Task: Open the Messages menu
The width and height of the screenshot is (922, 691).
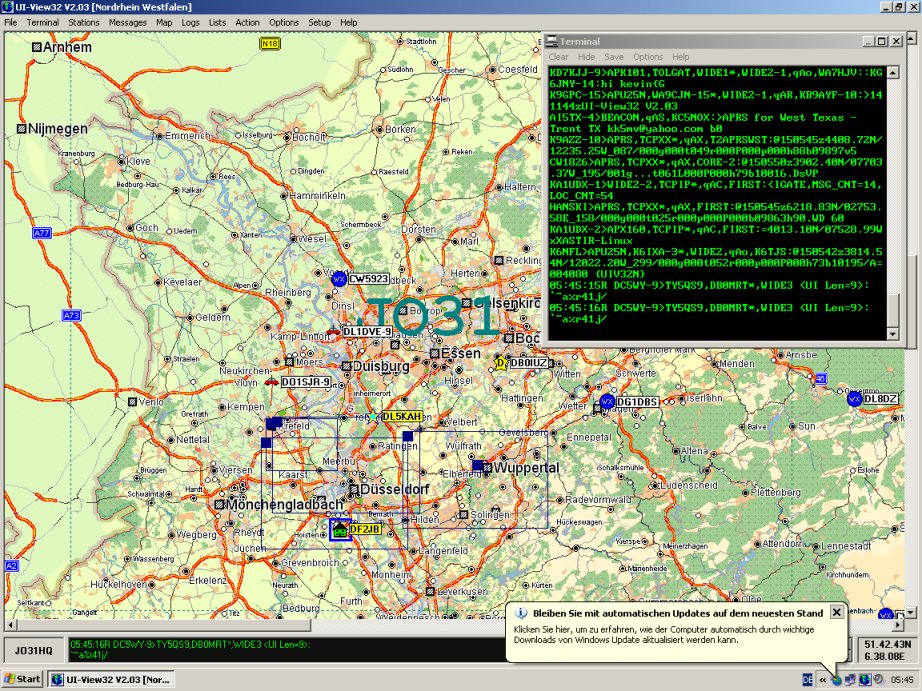Action: pyautogui.click(x=128, y=22)
